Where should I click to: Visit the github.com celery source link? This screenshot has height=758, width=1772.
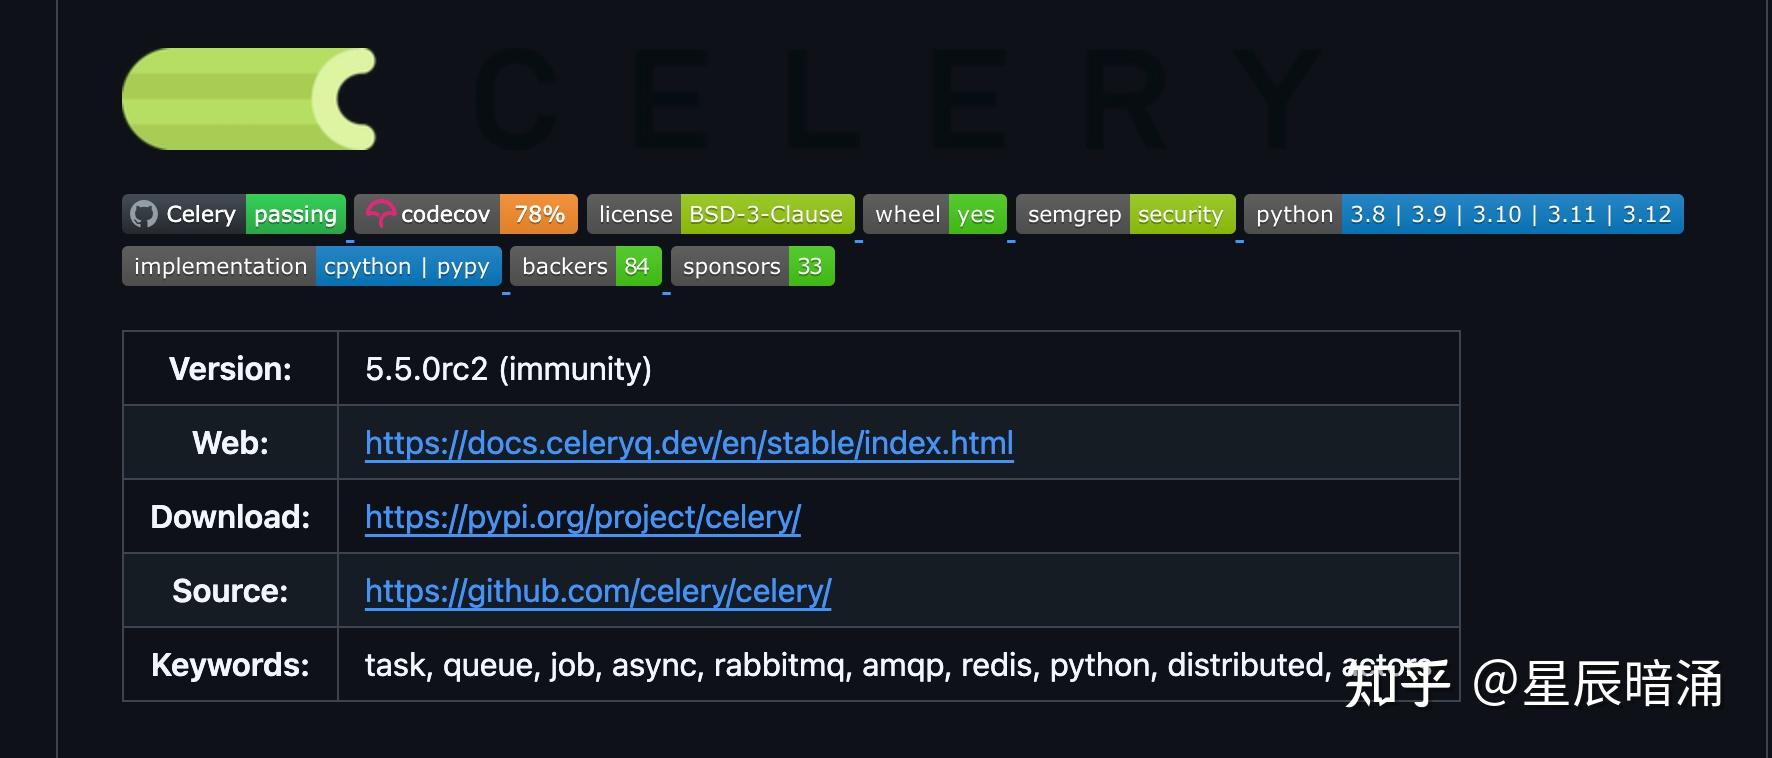(x=598, y=591)
